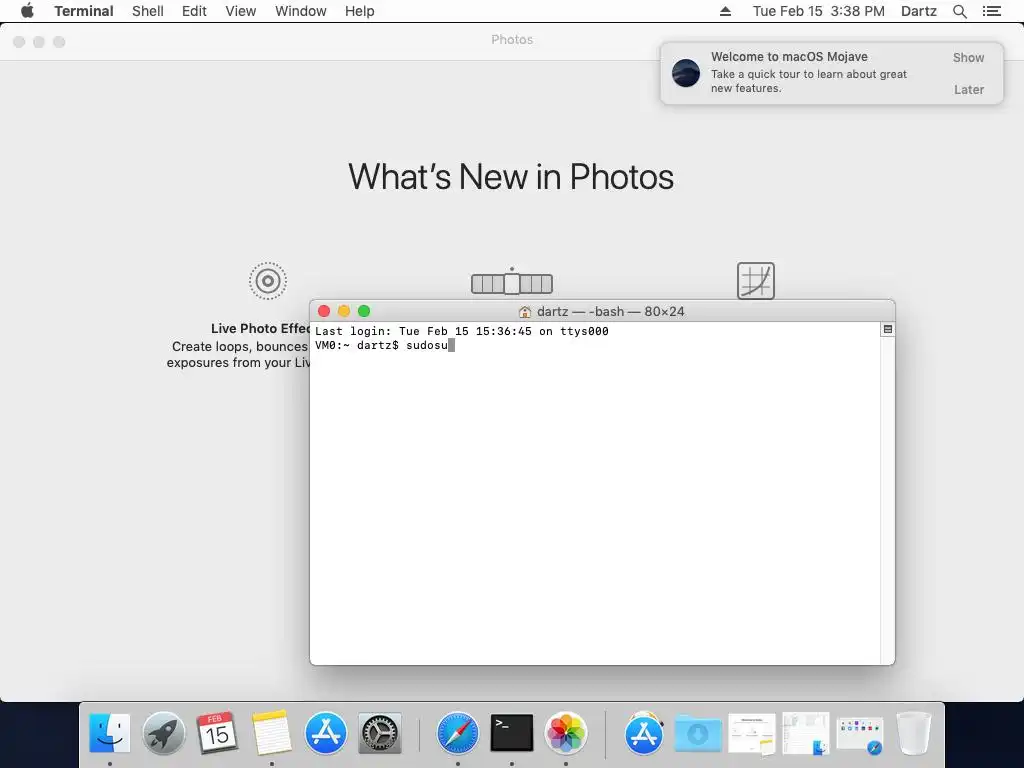Click the Terminal scrollbar marker icon
The height and width of the screenshot is (768, 1024).
[888, 329]
